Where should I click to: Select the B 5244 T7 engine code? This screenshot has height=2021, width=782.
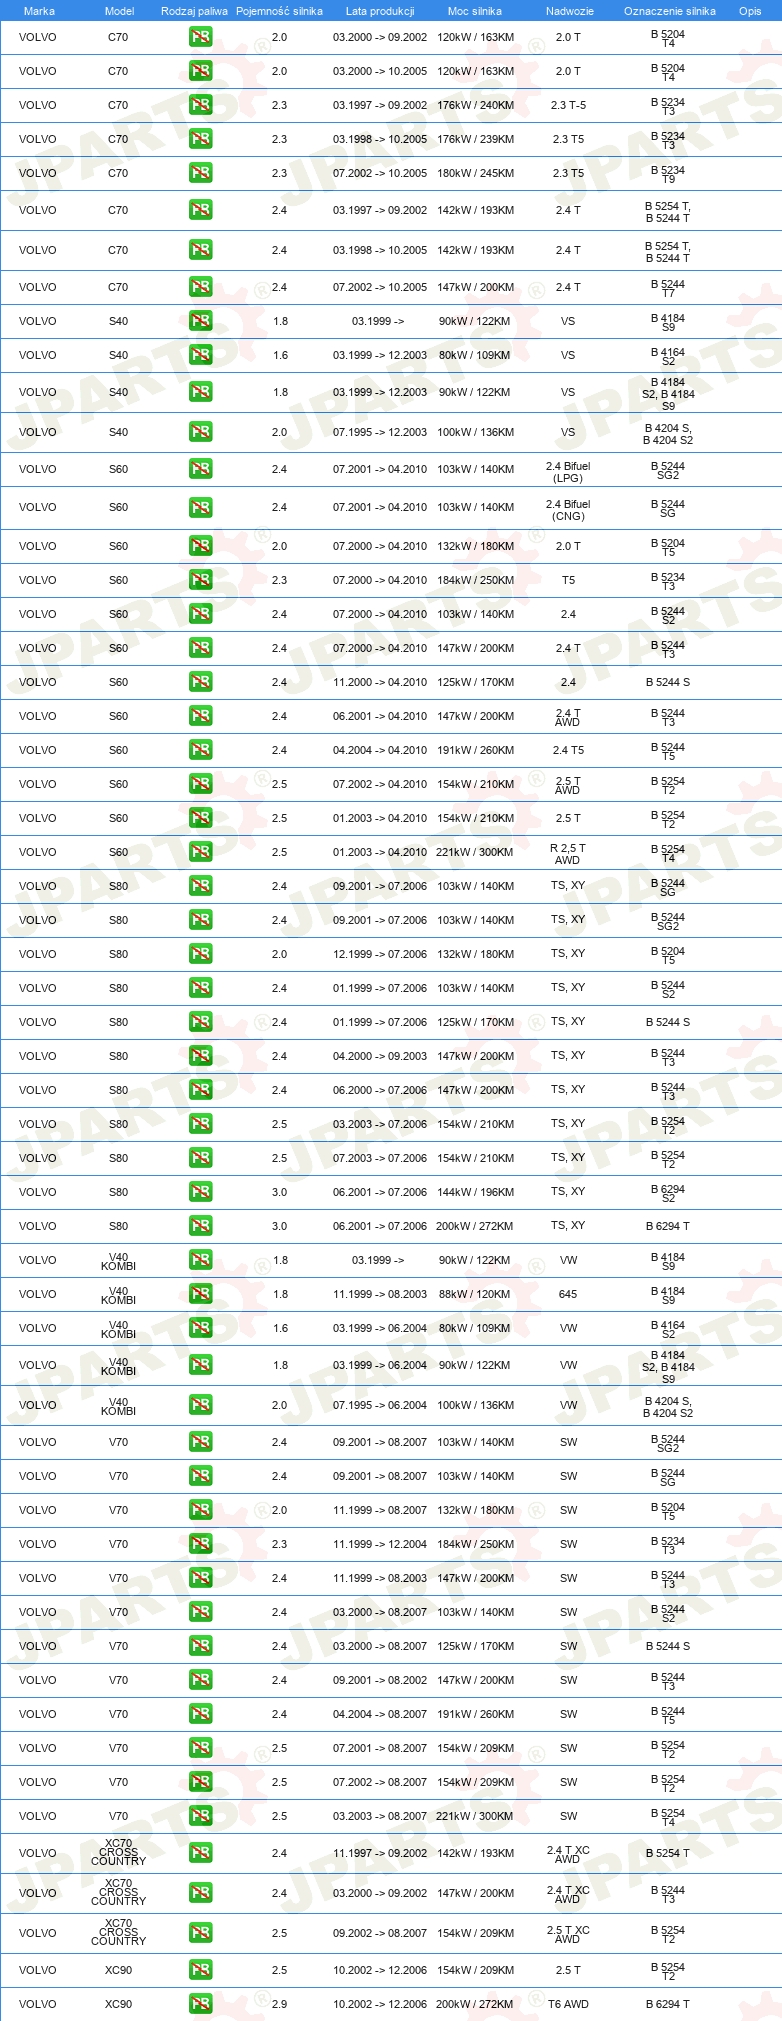coord(668,288)
